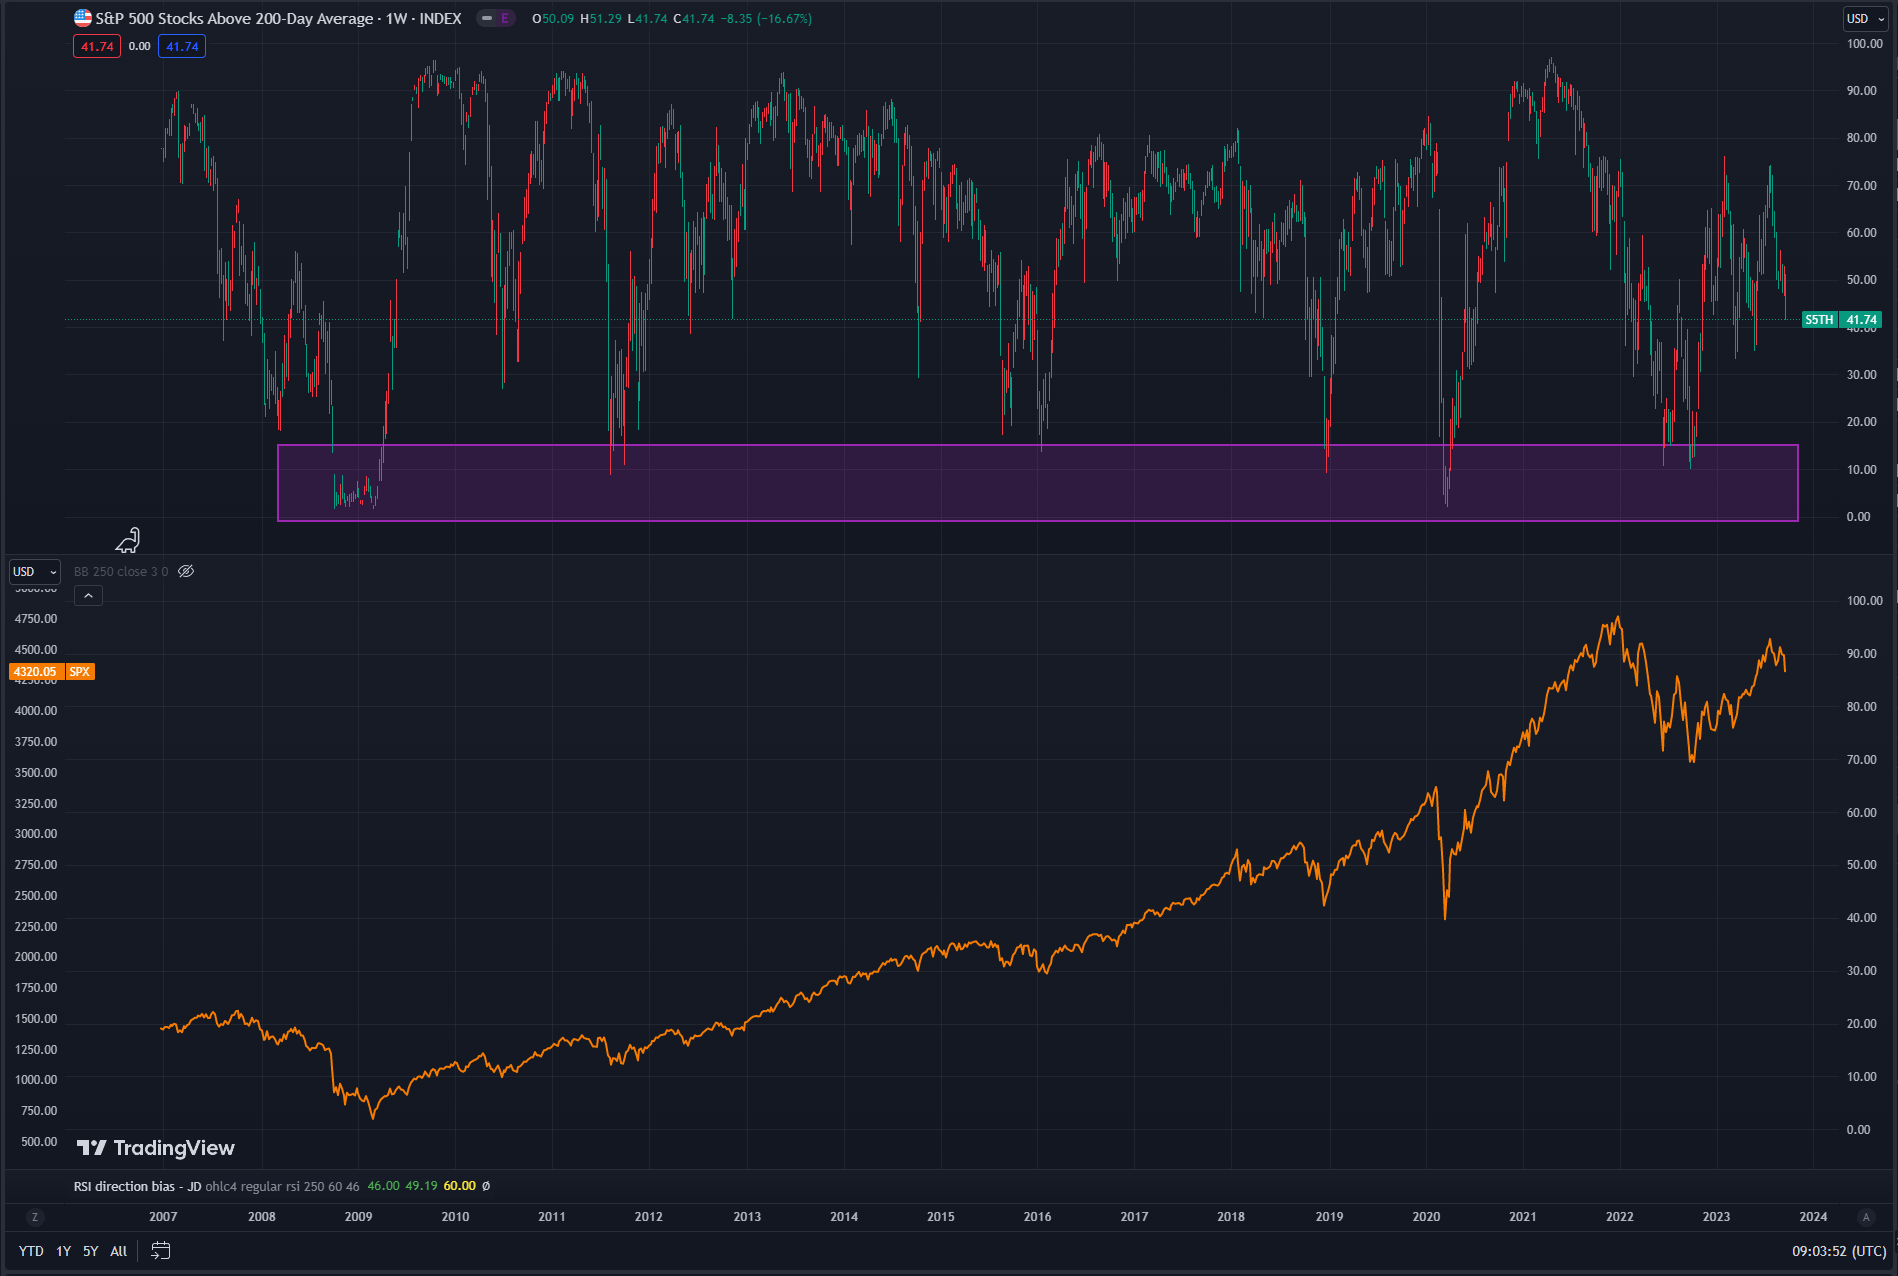Click the L41.74 low value
The height and width of the screenshot is (1276, 1898).
(x=648, y=18)
